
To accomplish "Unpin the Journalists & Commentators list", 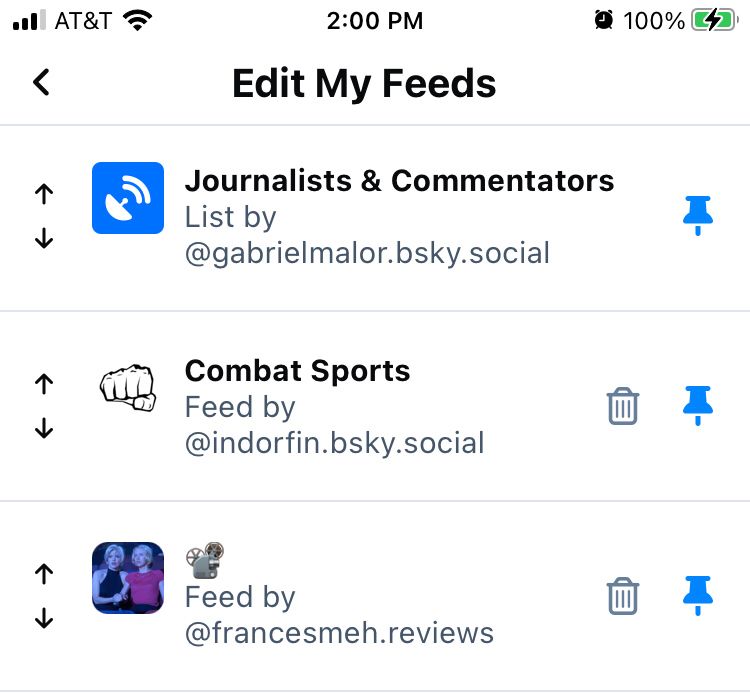I will point(698,215).
